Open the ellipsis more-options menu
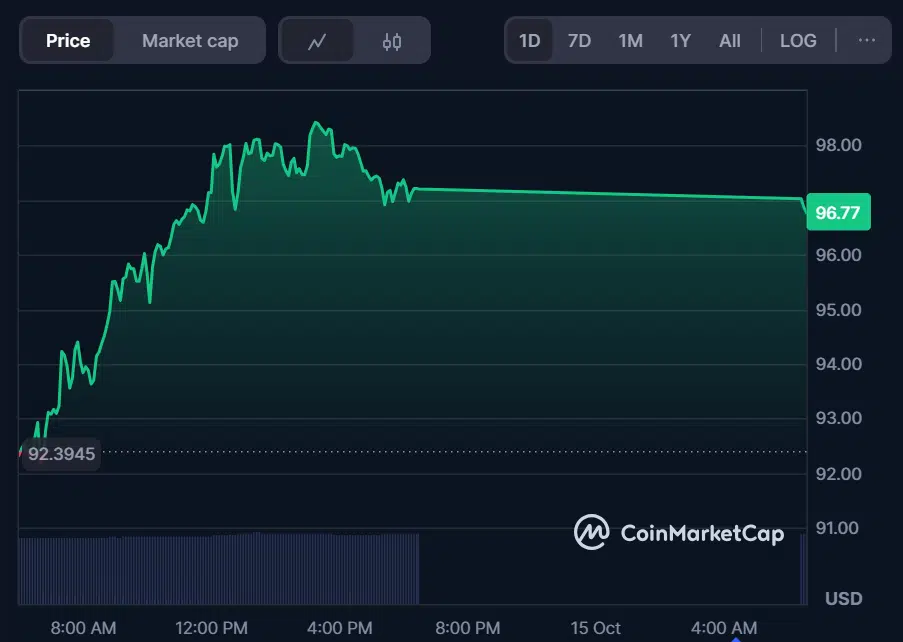Screen dimensions: 903x642 point(866,40)
